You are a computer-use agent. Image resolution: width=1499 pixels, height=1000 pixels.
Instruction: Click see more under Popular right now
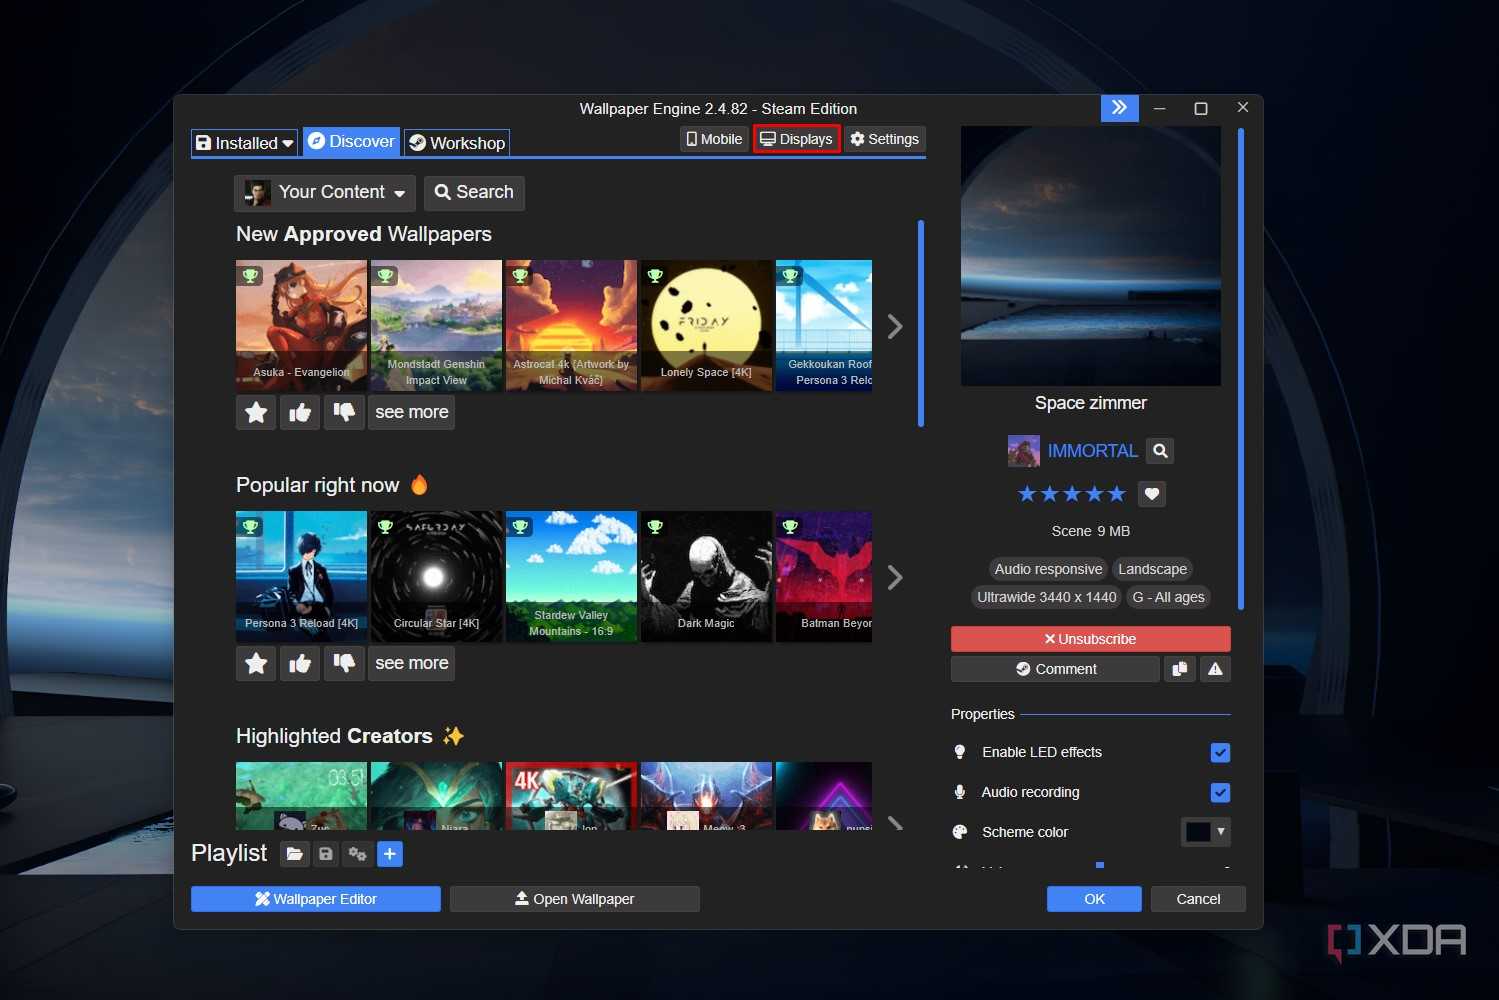click(x=412, y=663)
